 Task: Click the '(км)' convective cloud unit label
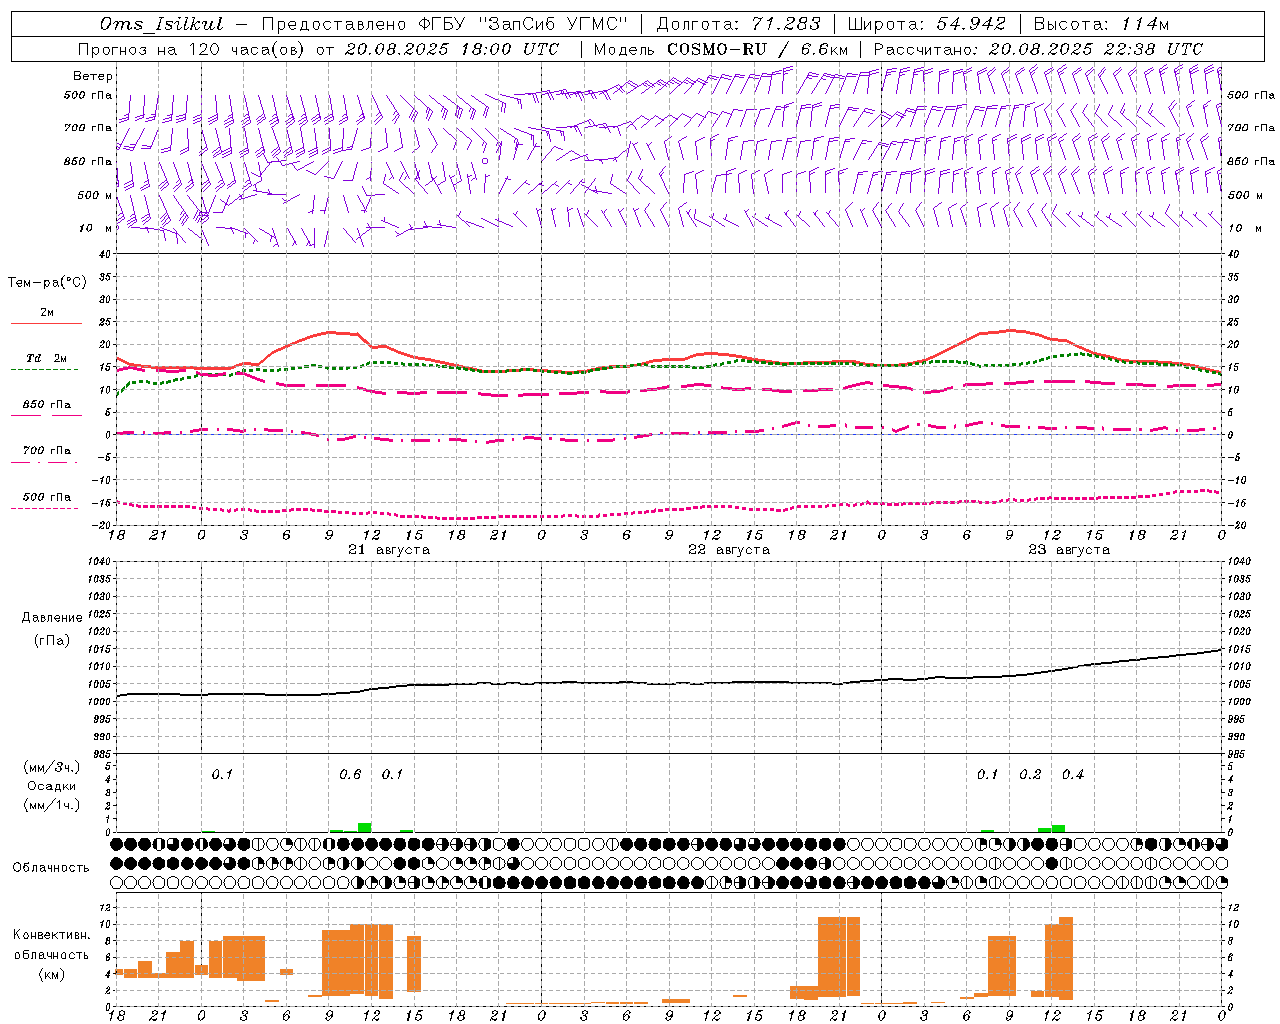52,974
